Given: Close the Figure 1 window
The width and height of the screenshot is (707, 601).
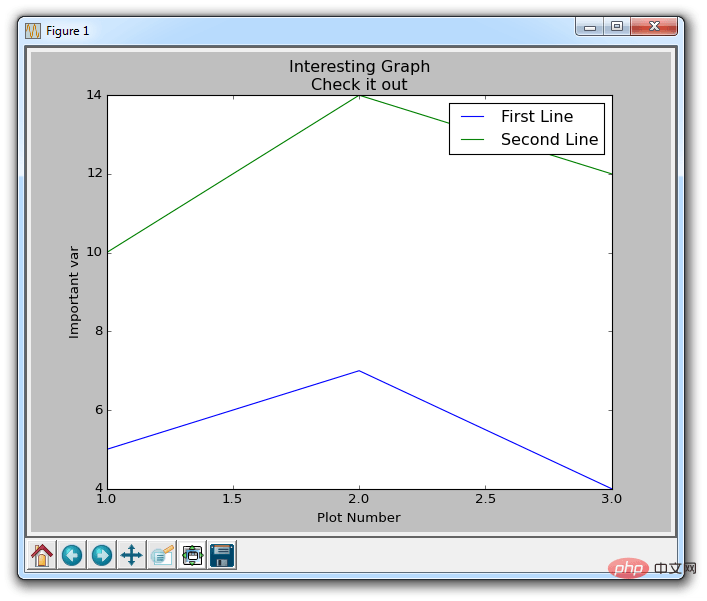Looking at the screenshot, I should 654,27.
